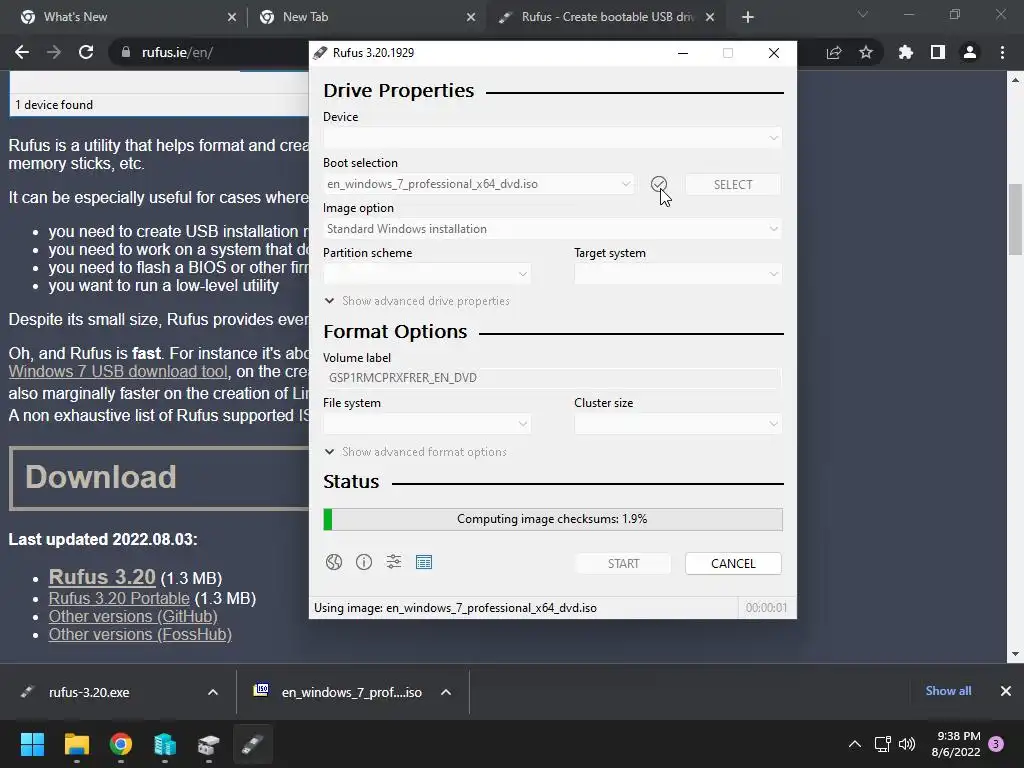Show hidden system tray icons
The image size is (1024, 768).
[854, 744]
